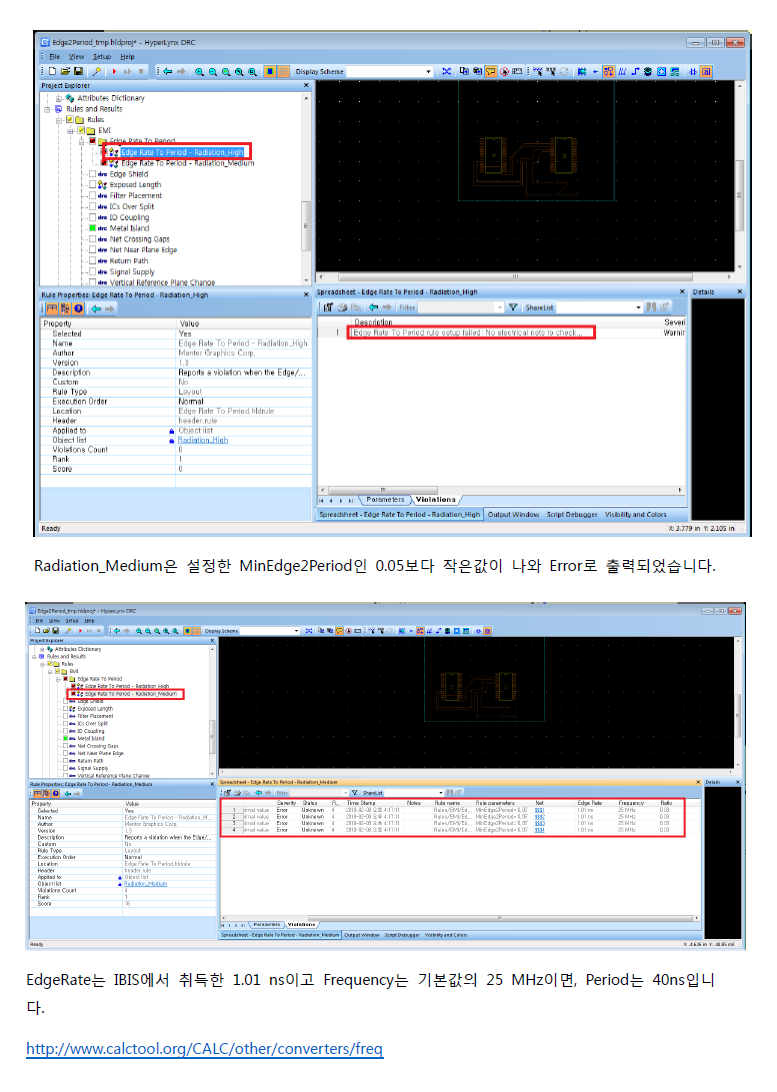Click the Open folder icon in upper toolbar
Image resolution: width=777 pixels, height=1092 pixels.
(x=66, y=72)
